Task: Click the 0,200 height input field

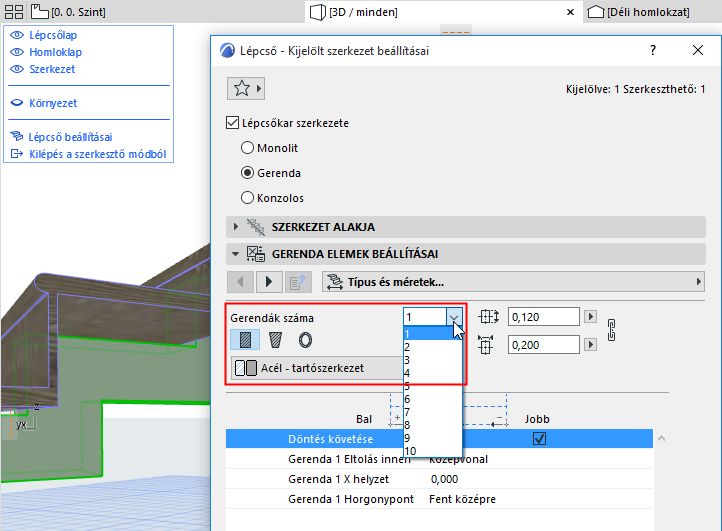Action: coord(543,345)
